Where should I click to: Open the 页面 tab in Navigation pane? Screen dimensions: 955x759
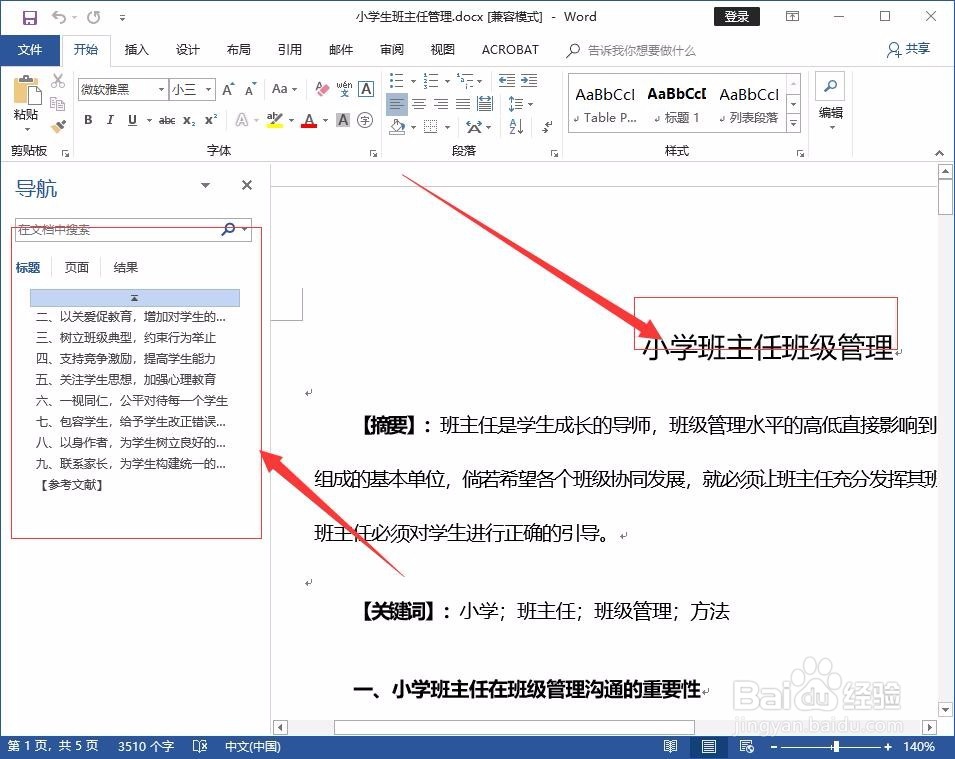click(x=76, y=267)
